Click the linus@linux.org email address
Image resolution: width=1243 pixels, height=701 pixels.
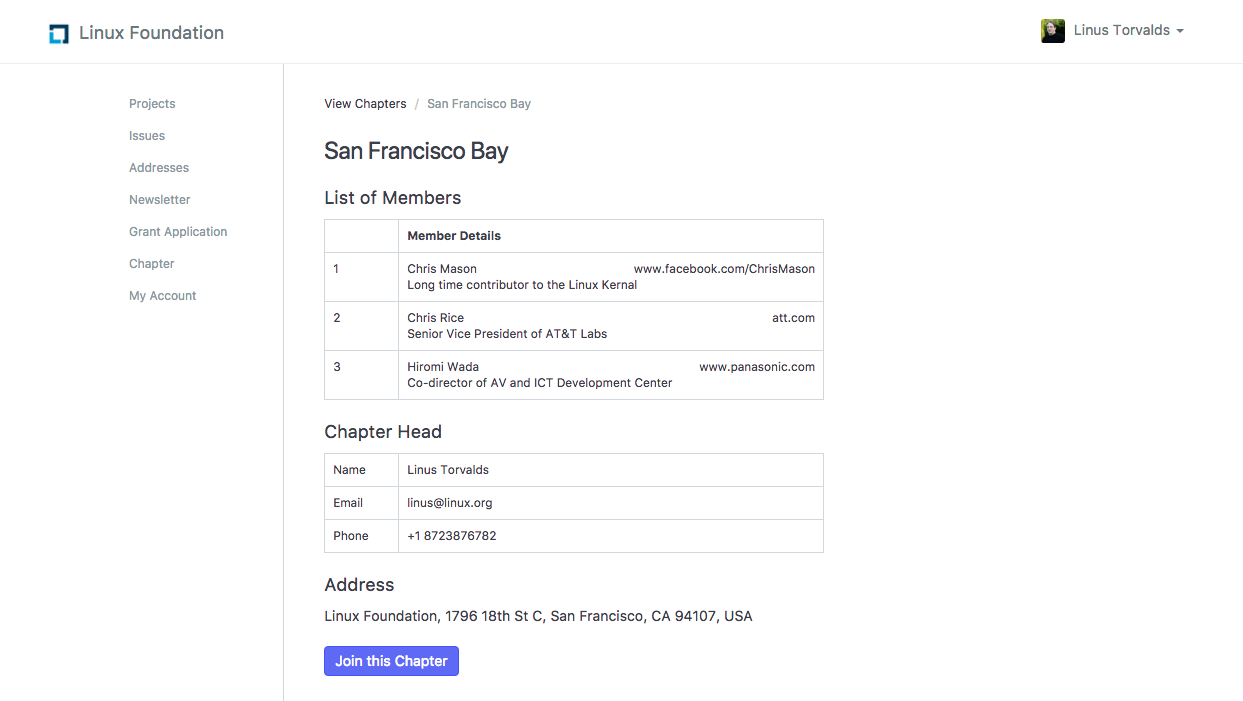(450, 503)
